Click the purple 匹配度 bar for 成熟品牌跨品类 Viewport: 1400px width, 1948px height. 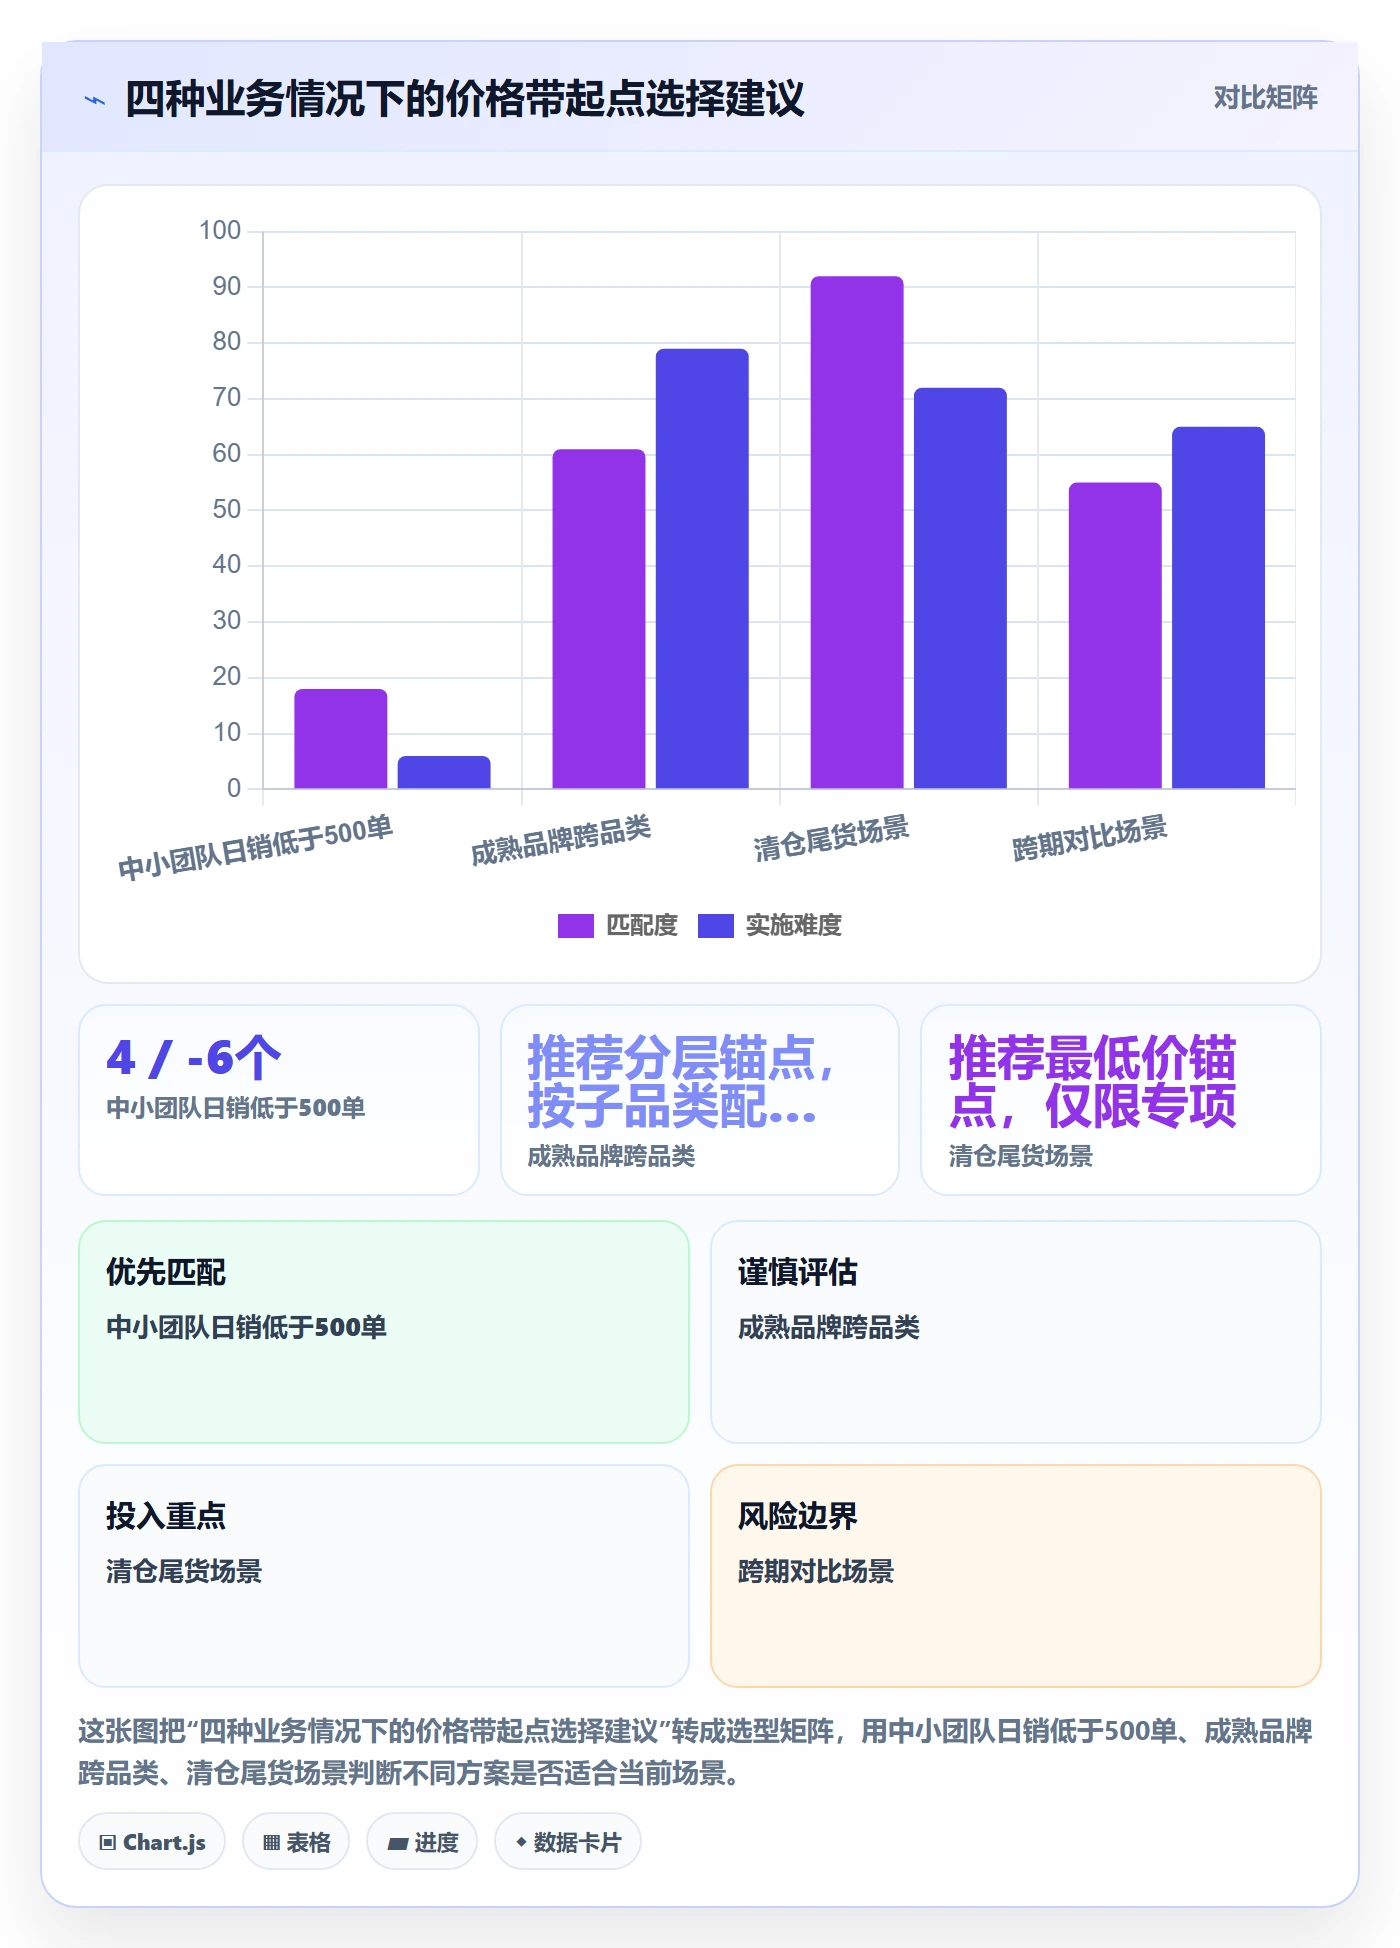coord(599,619)
